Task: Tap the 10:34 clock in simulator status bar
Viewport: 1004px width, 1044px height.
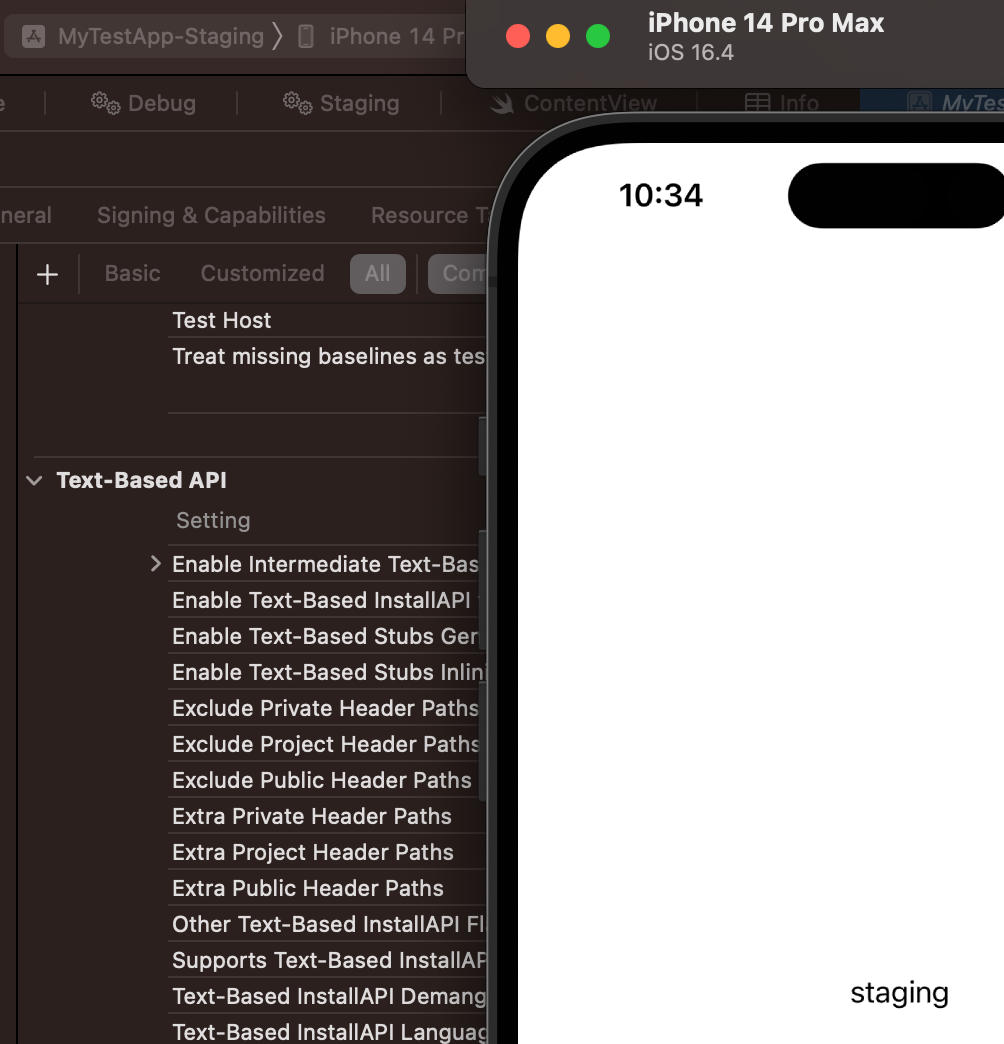Action: (x=660, y=196)
